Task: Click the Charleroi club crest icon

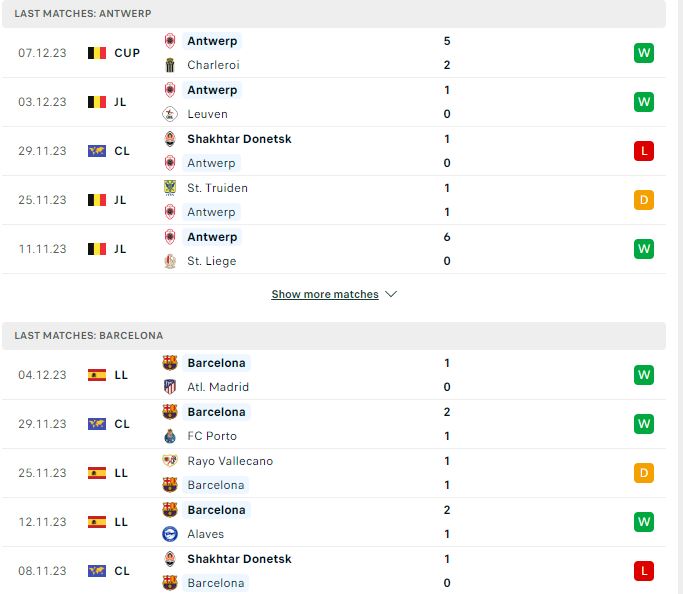Action: click(x=170, y=65)
